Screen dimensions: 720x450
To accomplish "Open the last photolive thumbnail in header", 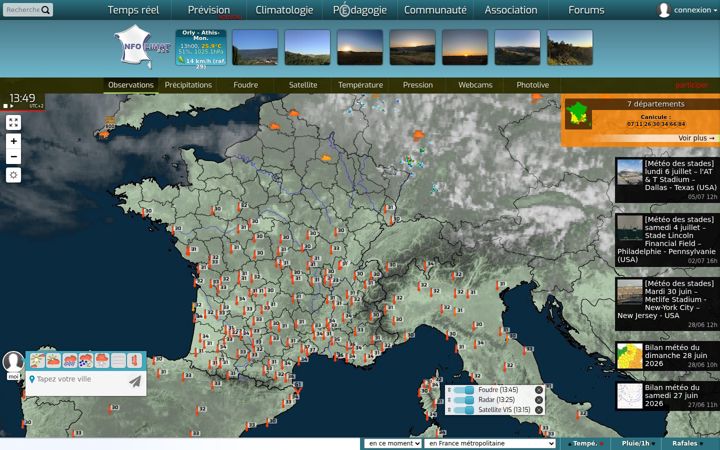I will pos(570,47).
